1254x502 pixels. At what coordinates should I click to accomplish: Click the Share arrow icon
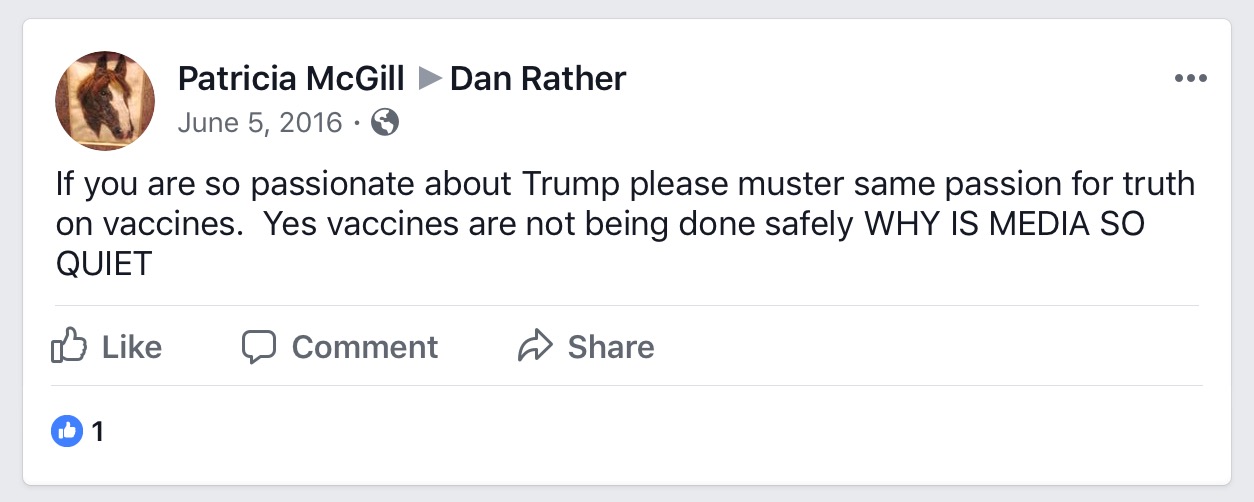(x=535, y=346)
